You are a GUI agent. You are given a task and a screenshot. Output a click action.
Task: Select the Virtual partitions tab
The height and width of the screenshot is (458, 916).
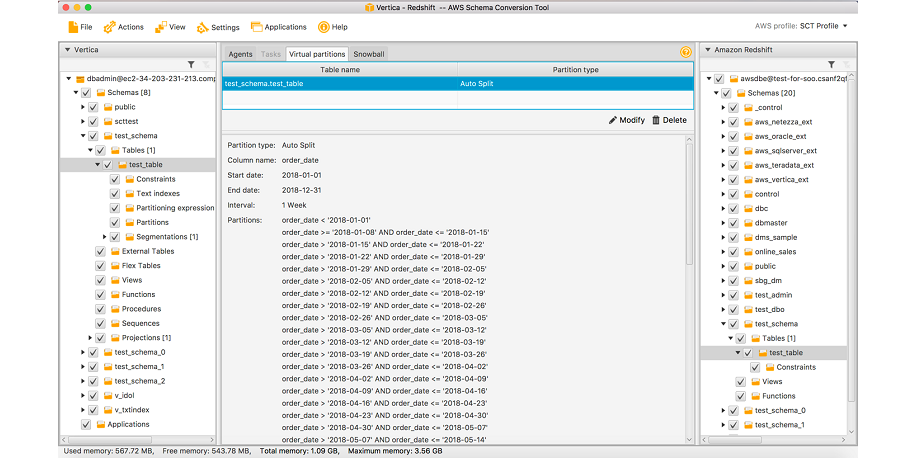pos(317,54)
